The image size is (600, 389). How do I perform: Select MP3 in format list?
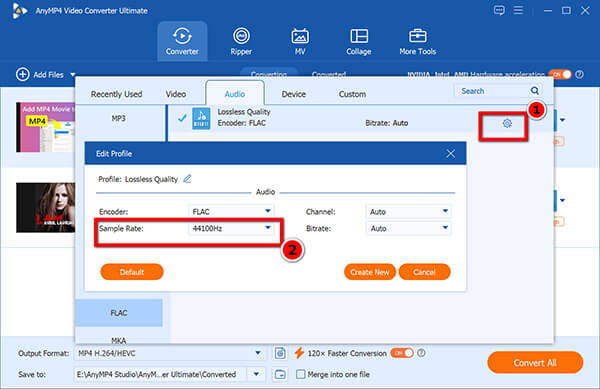119,119
